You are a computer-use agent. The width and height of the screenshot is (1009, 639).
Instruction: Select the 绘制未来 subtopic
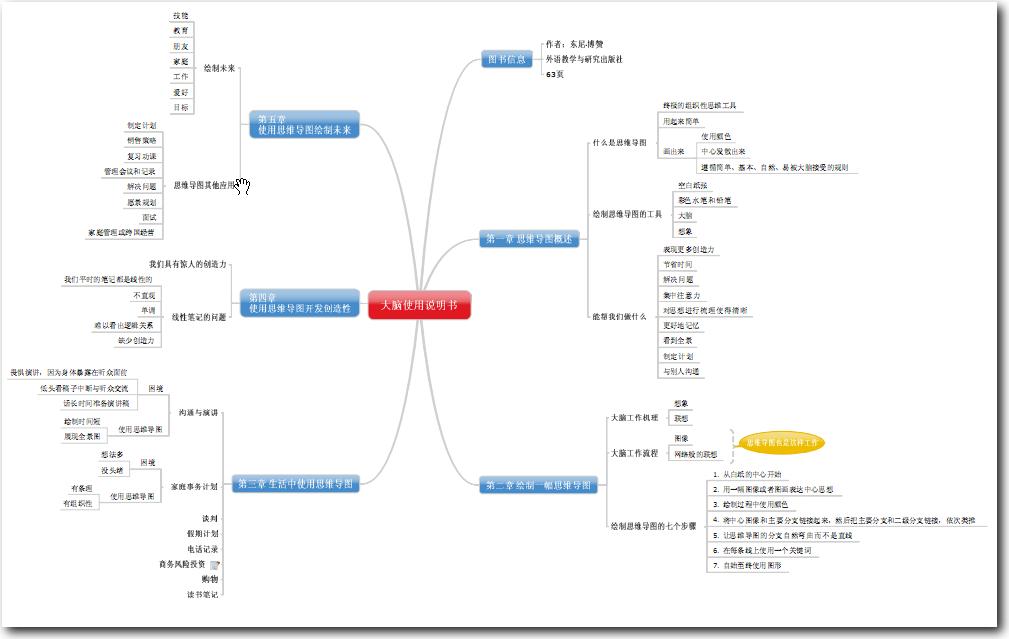click(217, 69)
